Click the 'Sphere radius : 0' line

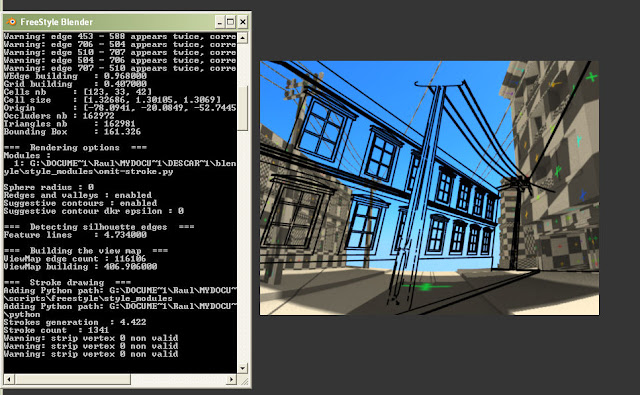[49, 187]
